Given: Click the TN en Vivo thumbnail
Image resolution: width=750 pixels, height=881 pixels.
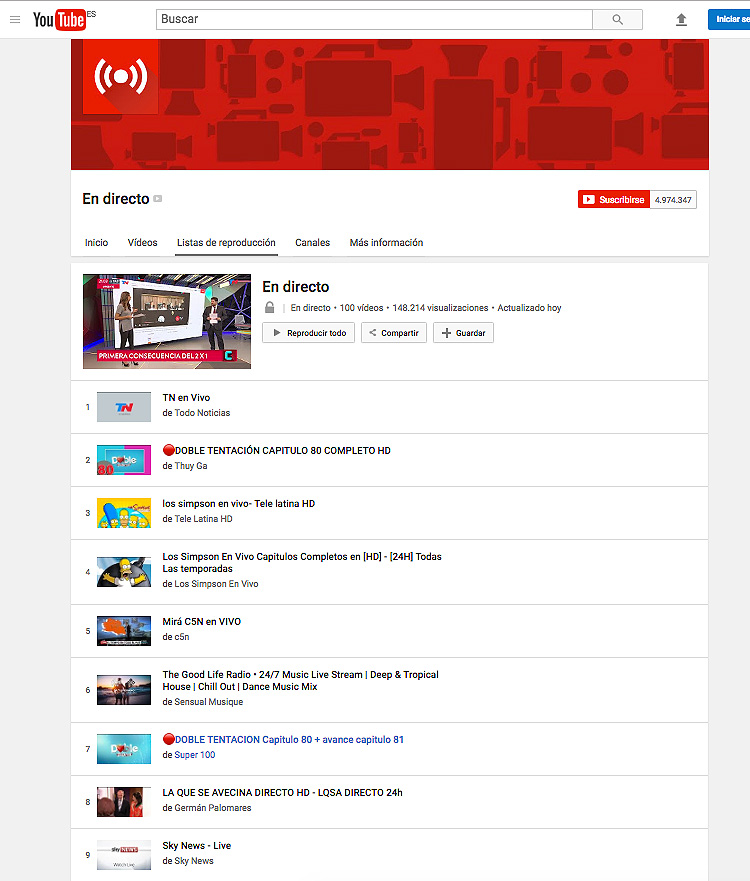Looking at the screenshot, I should [124, 407].
